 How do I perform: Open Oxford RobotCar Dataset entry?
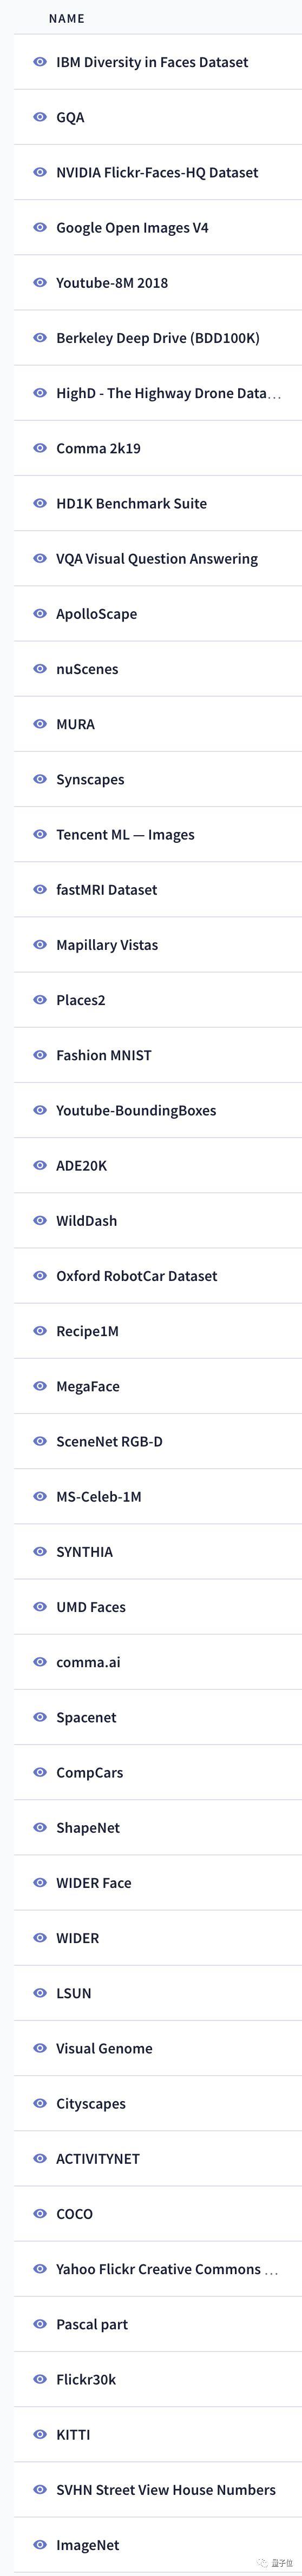coord(157,1276)
